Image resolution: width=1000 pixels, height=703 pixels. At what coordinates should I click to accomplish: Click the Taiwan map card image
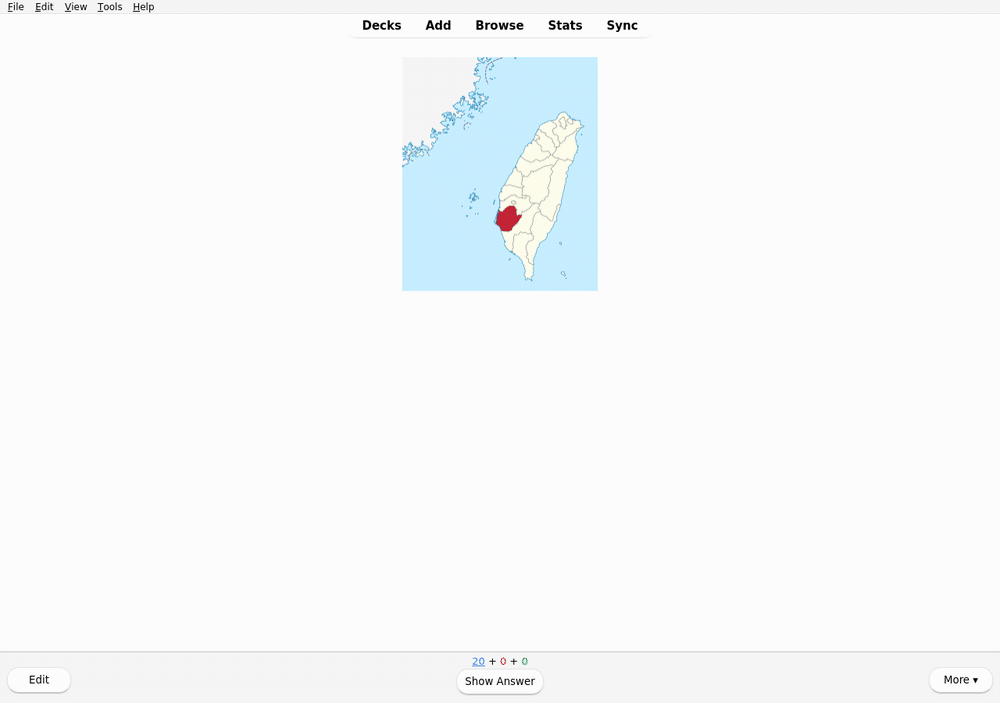[499, 174]
